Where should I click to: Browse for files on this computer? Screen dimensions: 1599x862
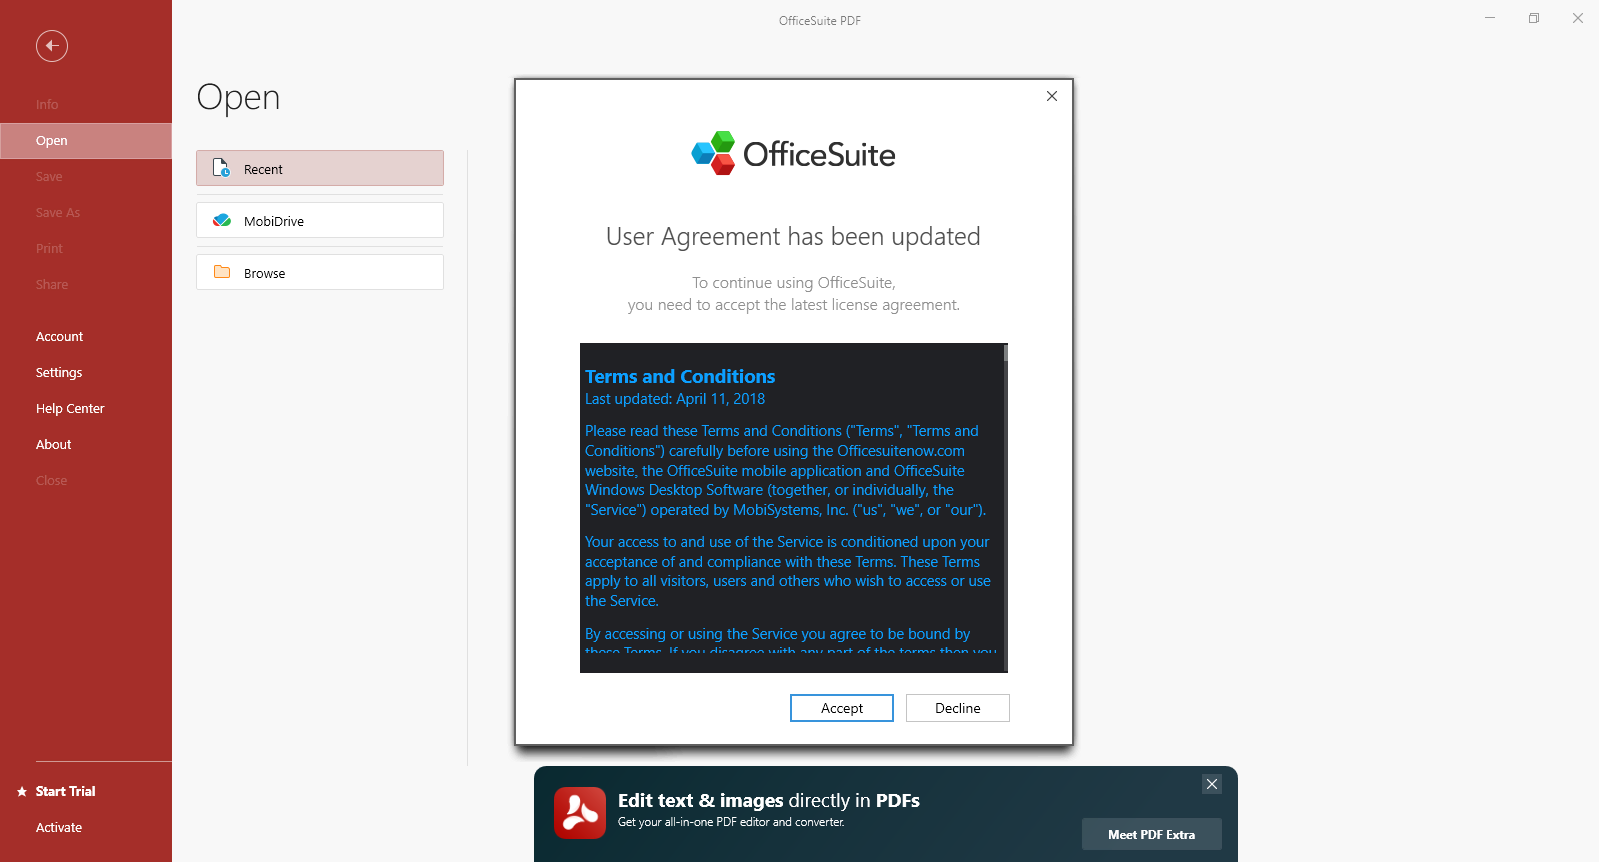tap(320, 272)
